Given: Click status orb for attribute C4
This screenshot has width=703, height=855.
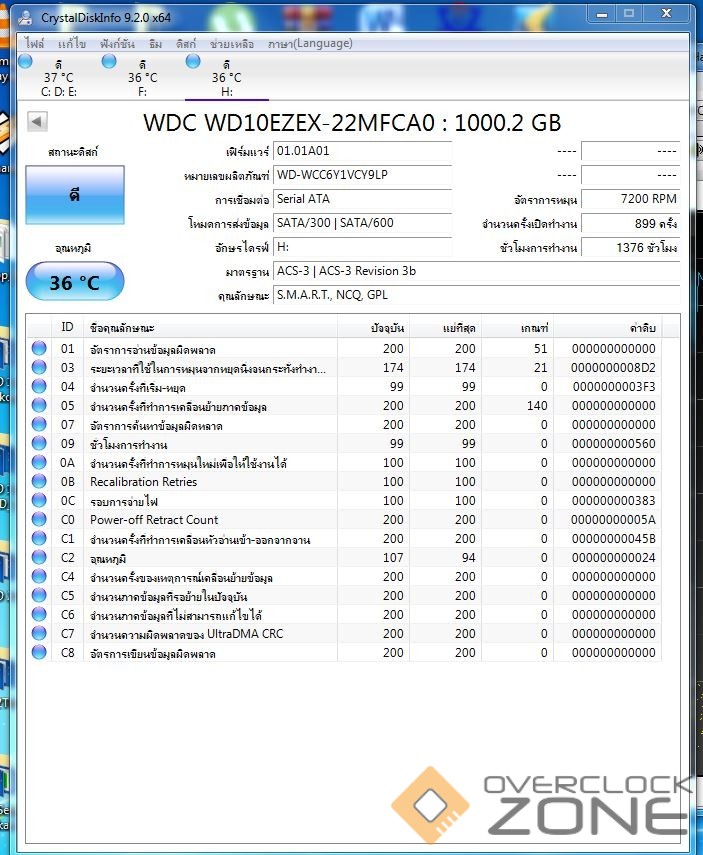Looking at the screenshot, I should point(39,576).
